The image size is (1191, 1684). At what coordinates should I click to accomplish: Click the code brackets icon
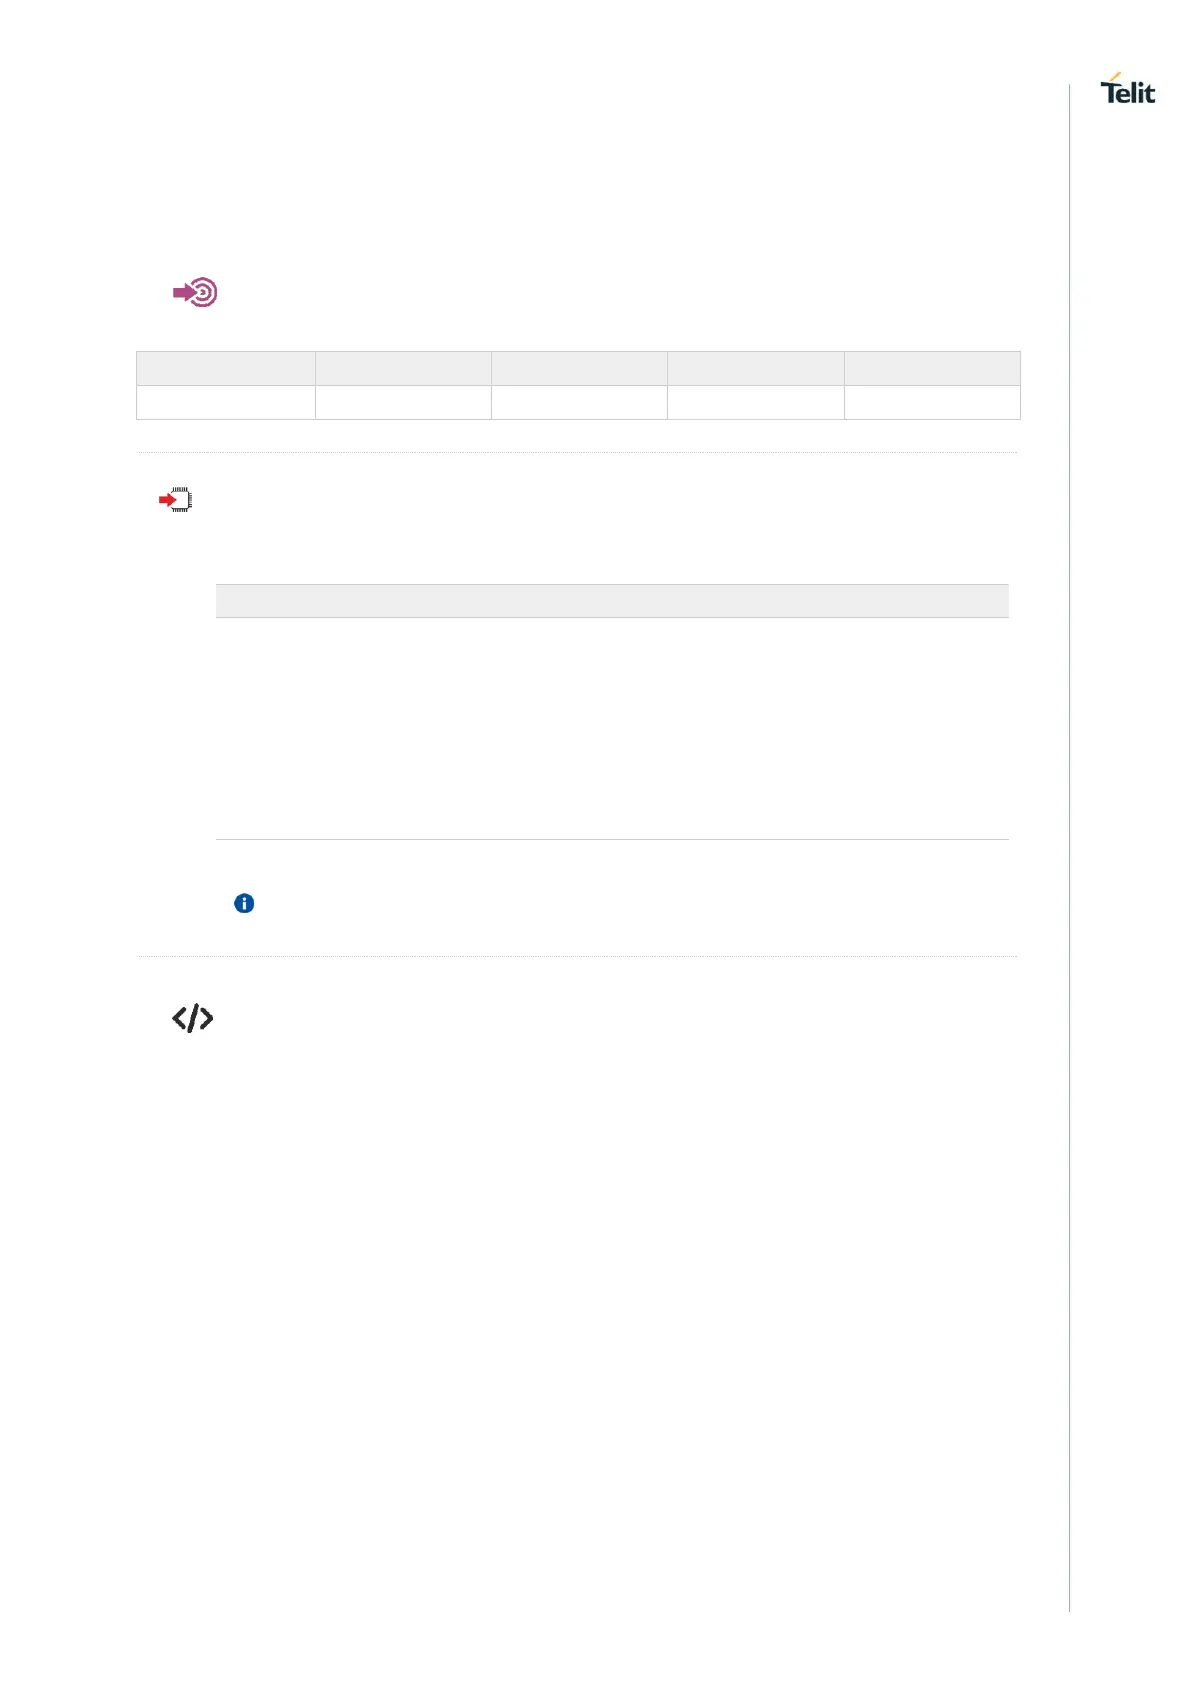pos(192,1019)
